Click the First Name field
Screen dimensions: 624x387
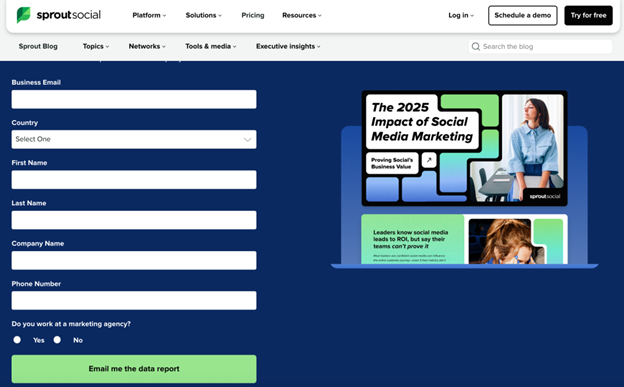click(134, 180)
